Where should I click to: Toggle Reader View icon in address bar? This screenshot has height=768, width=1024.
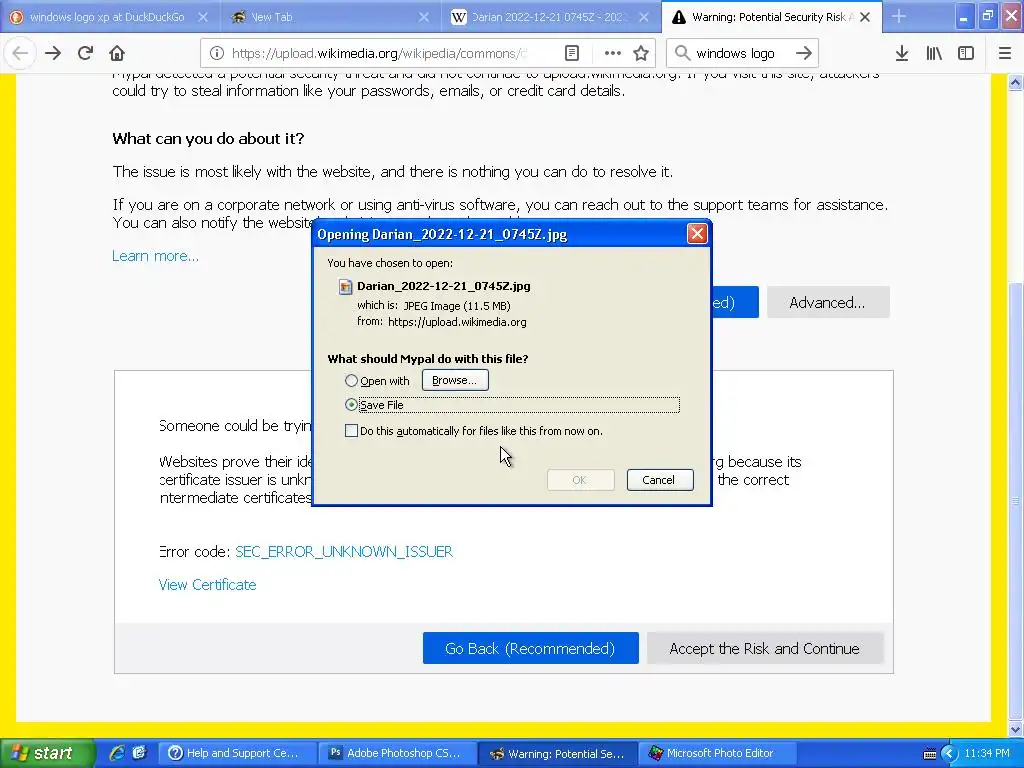571,54
